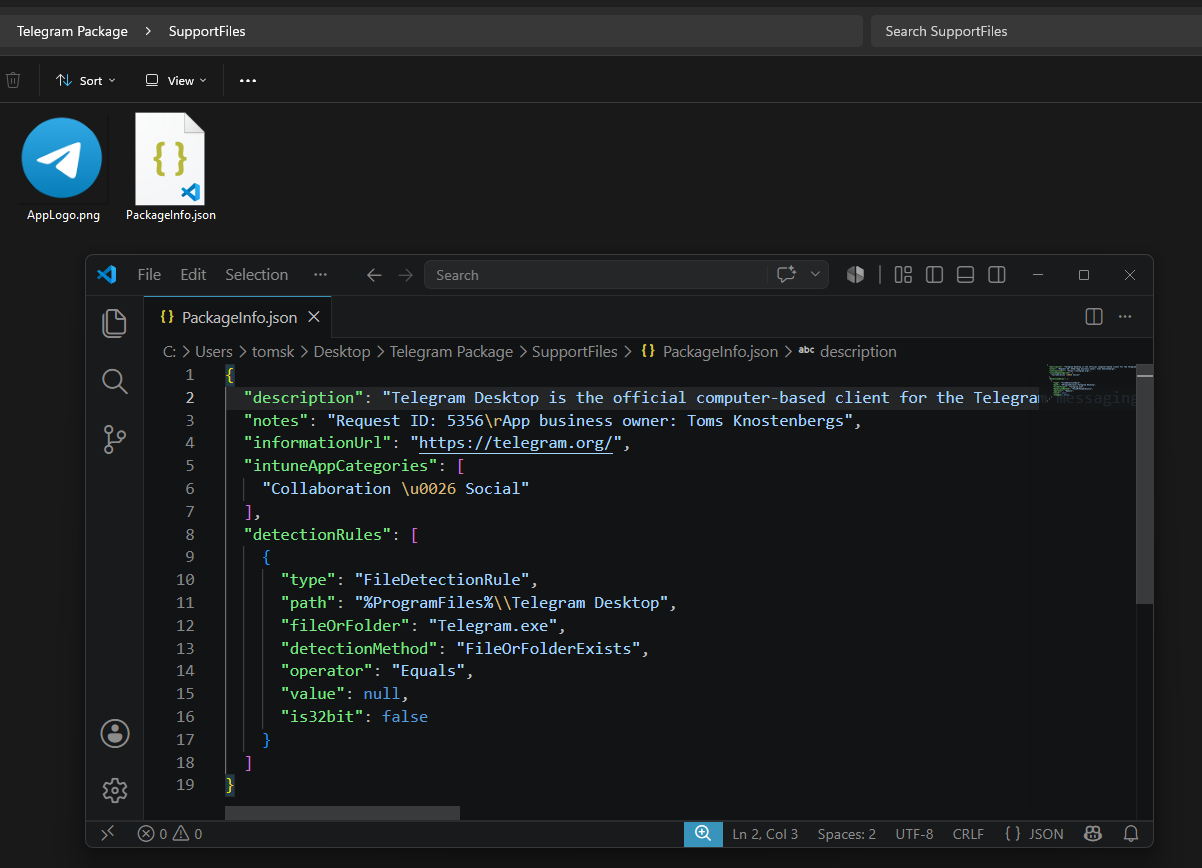Change encoding via UTF-8 in status bar
Screen dimensions: 1202x868
click(x=914, y=834)
